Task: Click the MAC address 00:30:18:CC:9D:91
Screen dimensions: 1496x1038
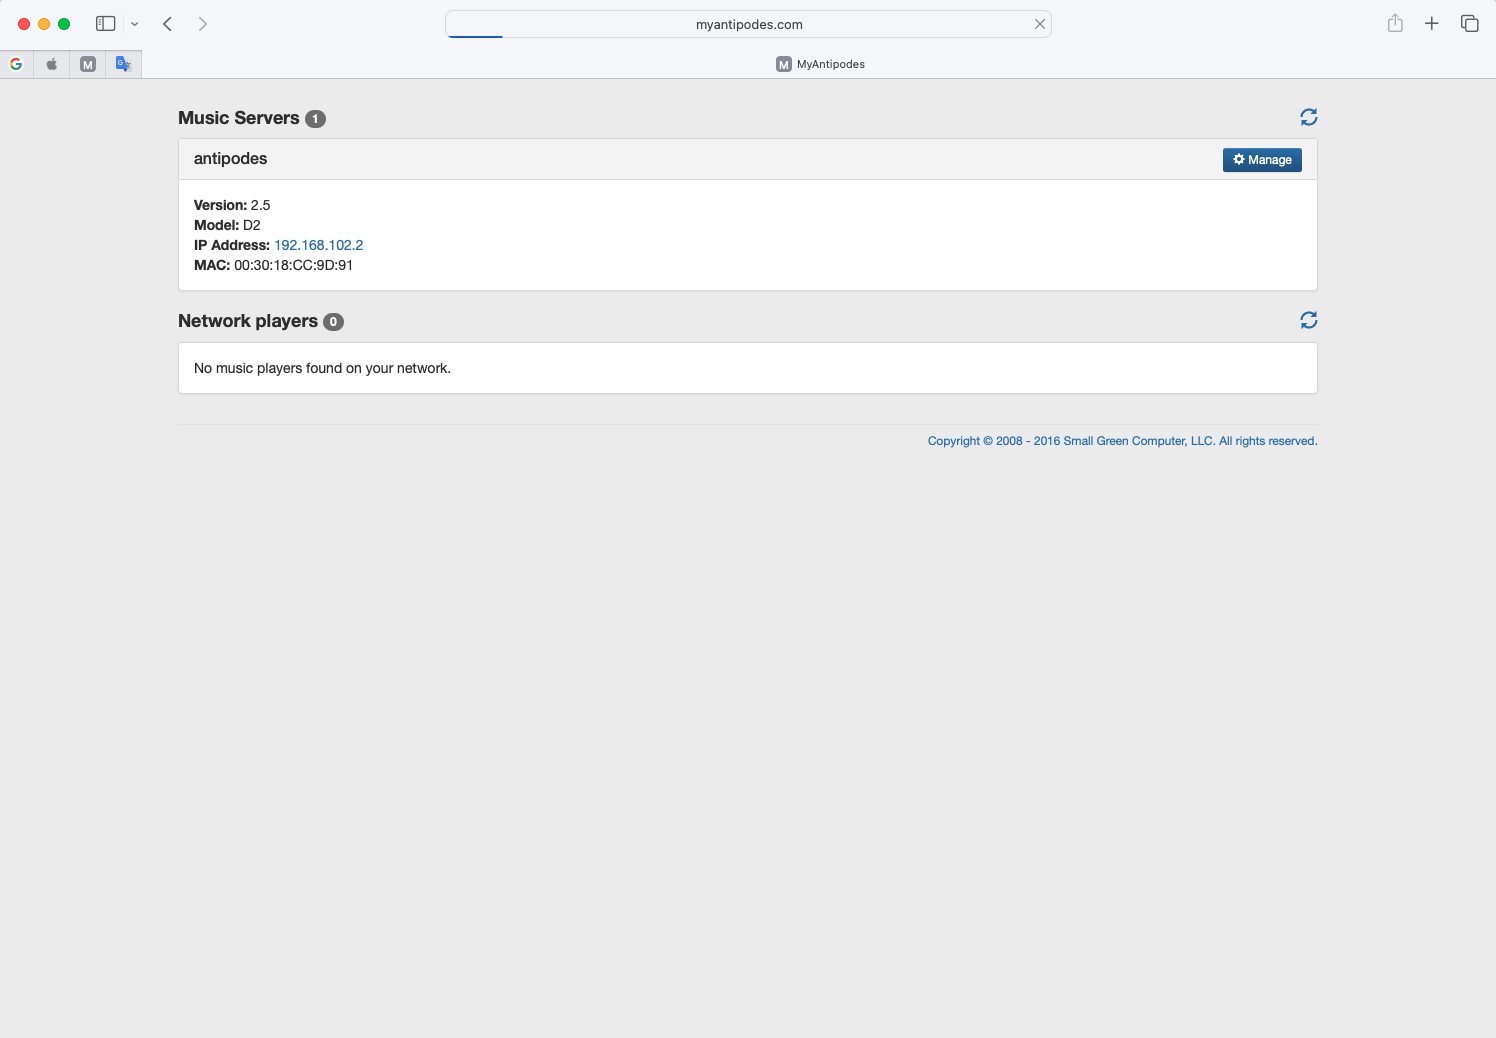Action: coord(293,265)
